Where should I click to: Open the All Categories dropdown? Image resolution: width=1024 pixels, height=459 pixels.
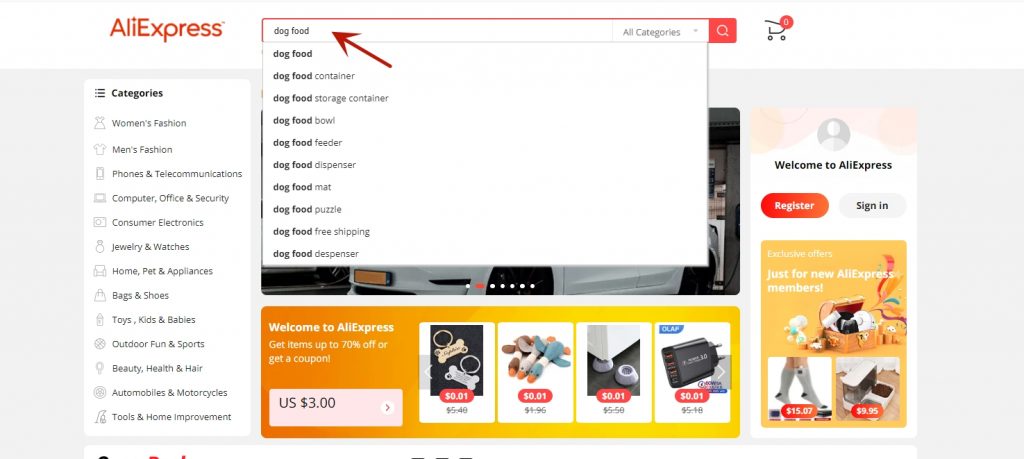click(660, 31)
